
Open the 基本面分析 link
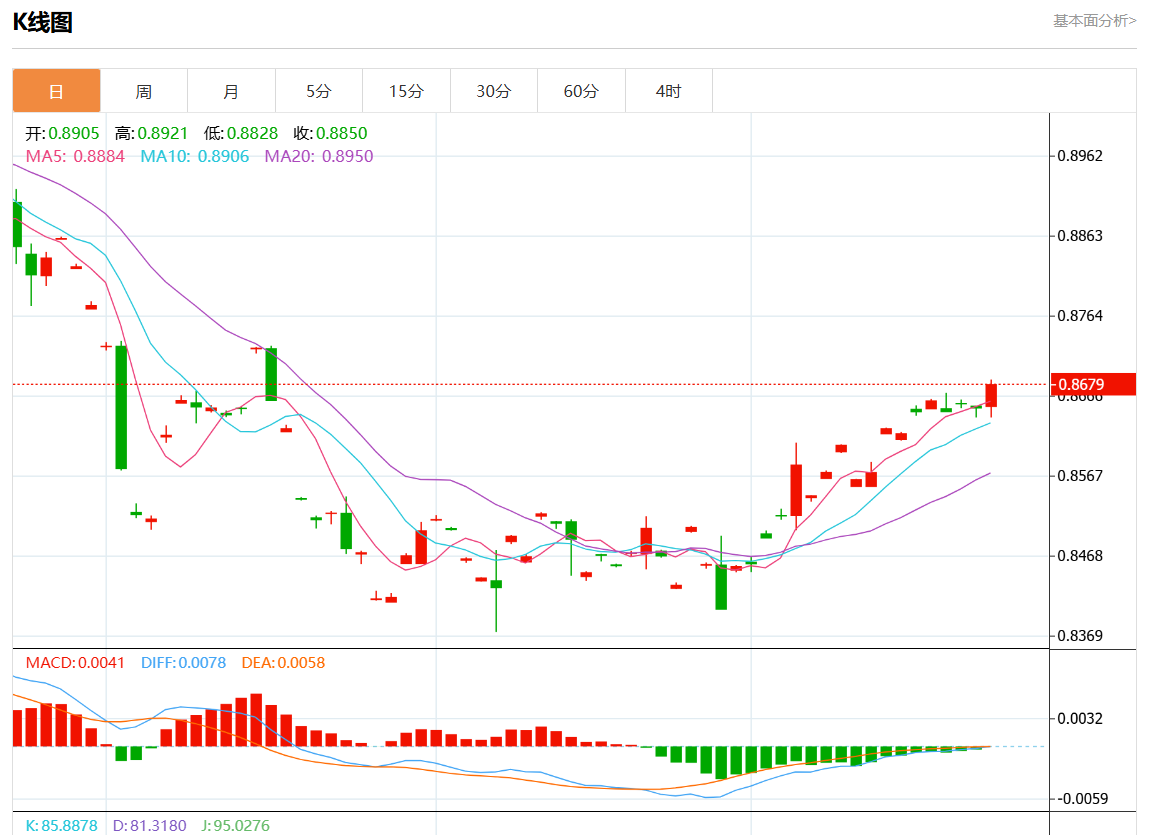coord(1094,20)
